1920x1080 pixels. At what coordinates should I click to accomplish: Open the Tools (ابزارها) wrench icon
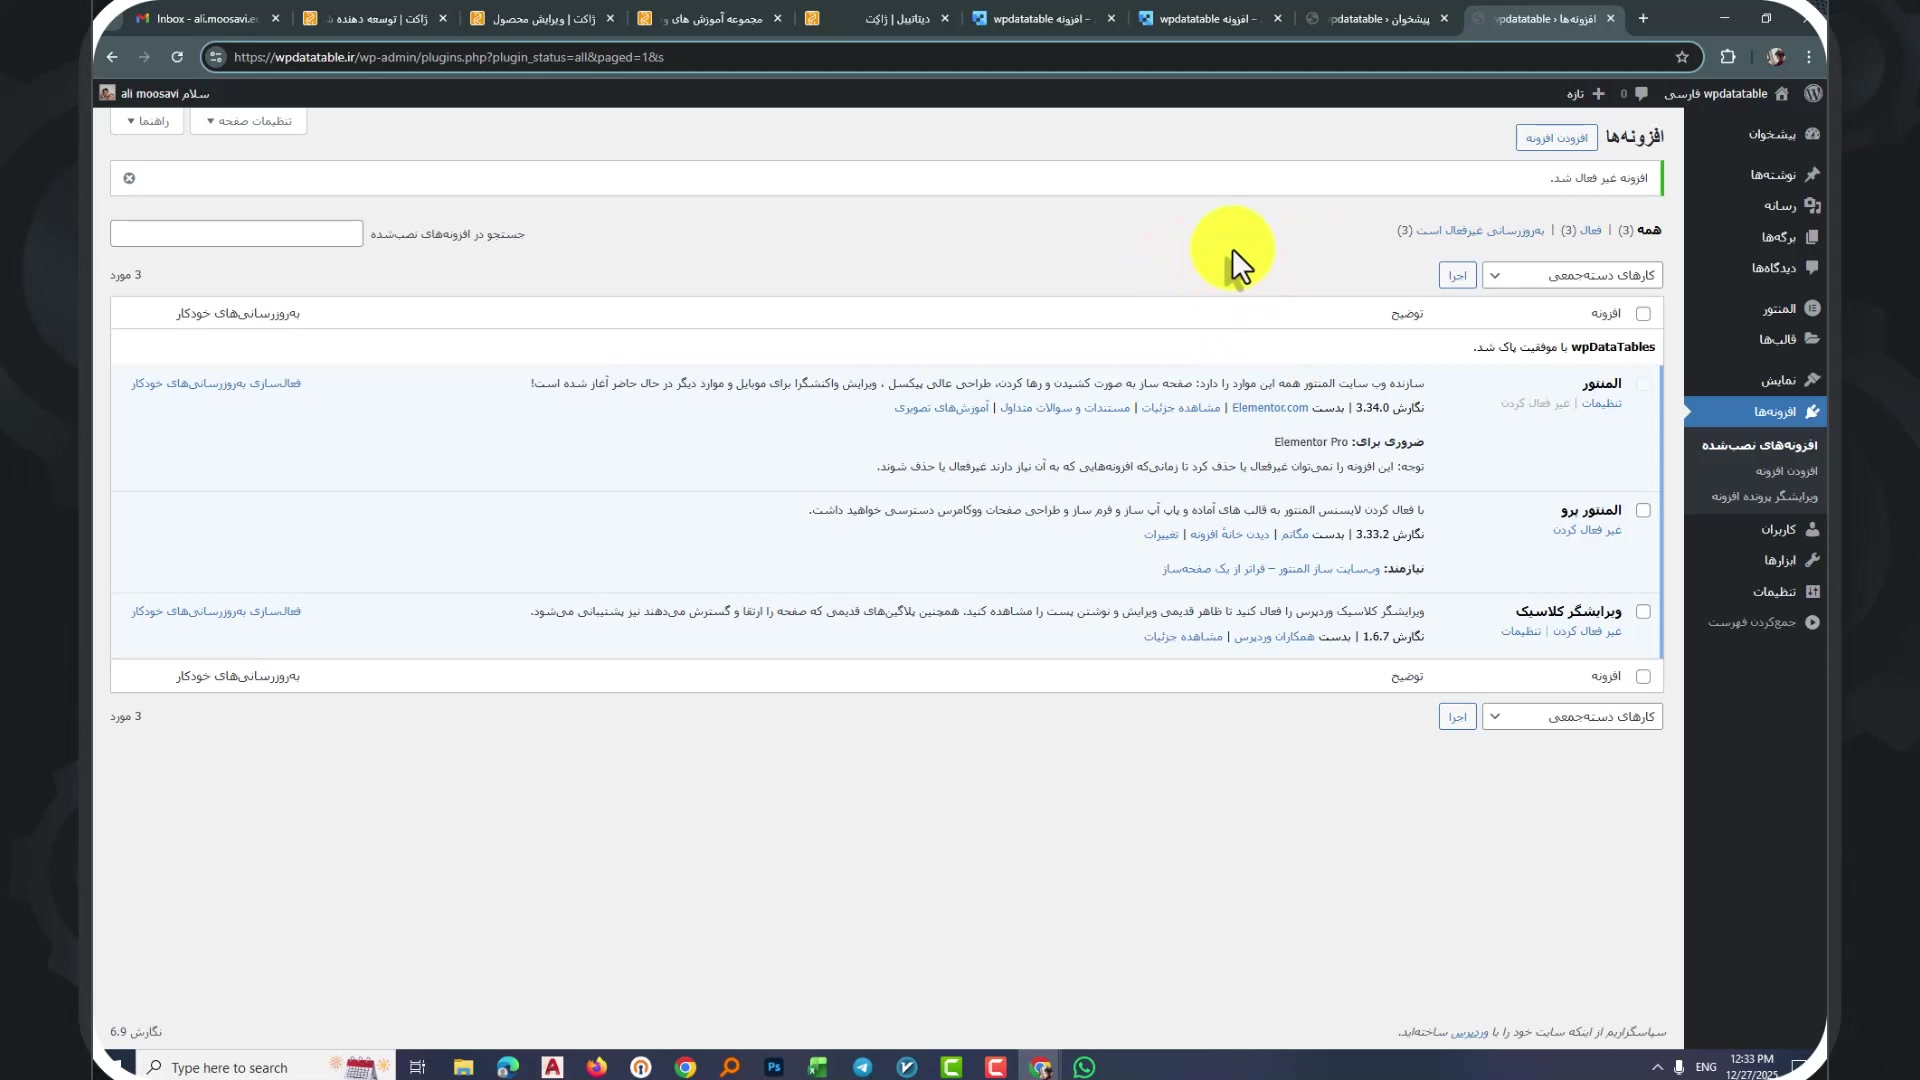click(1812, 560)
